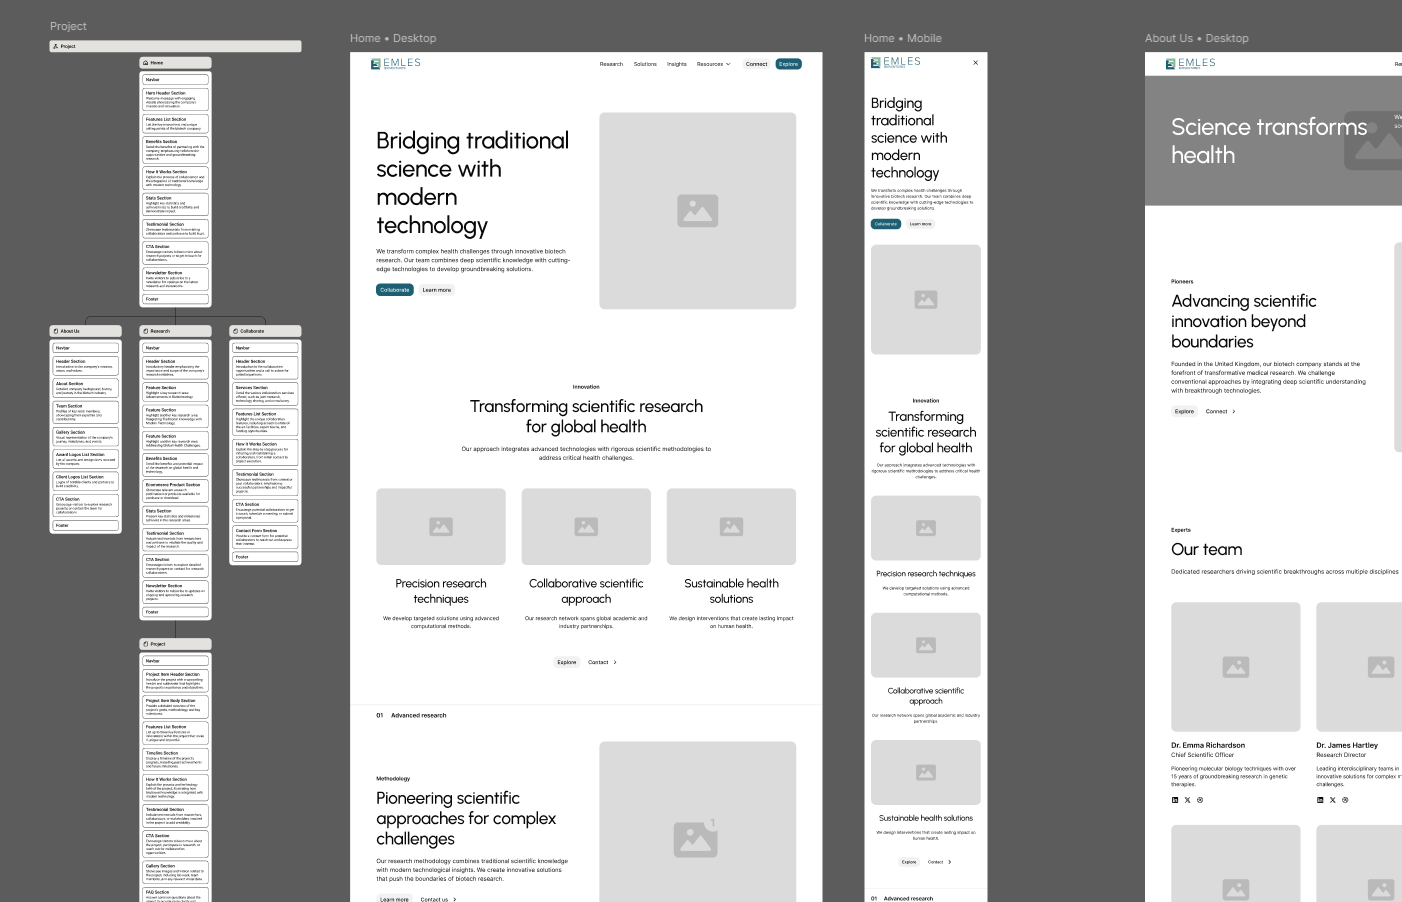The image size is (1402, 902).
Task: Select Contact Form Section card under Collaborate
Action: coord(265,538)
